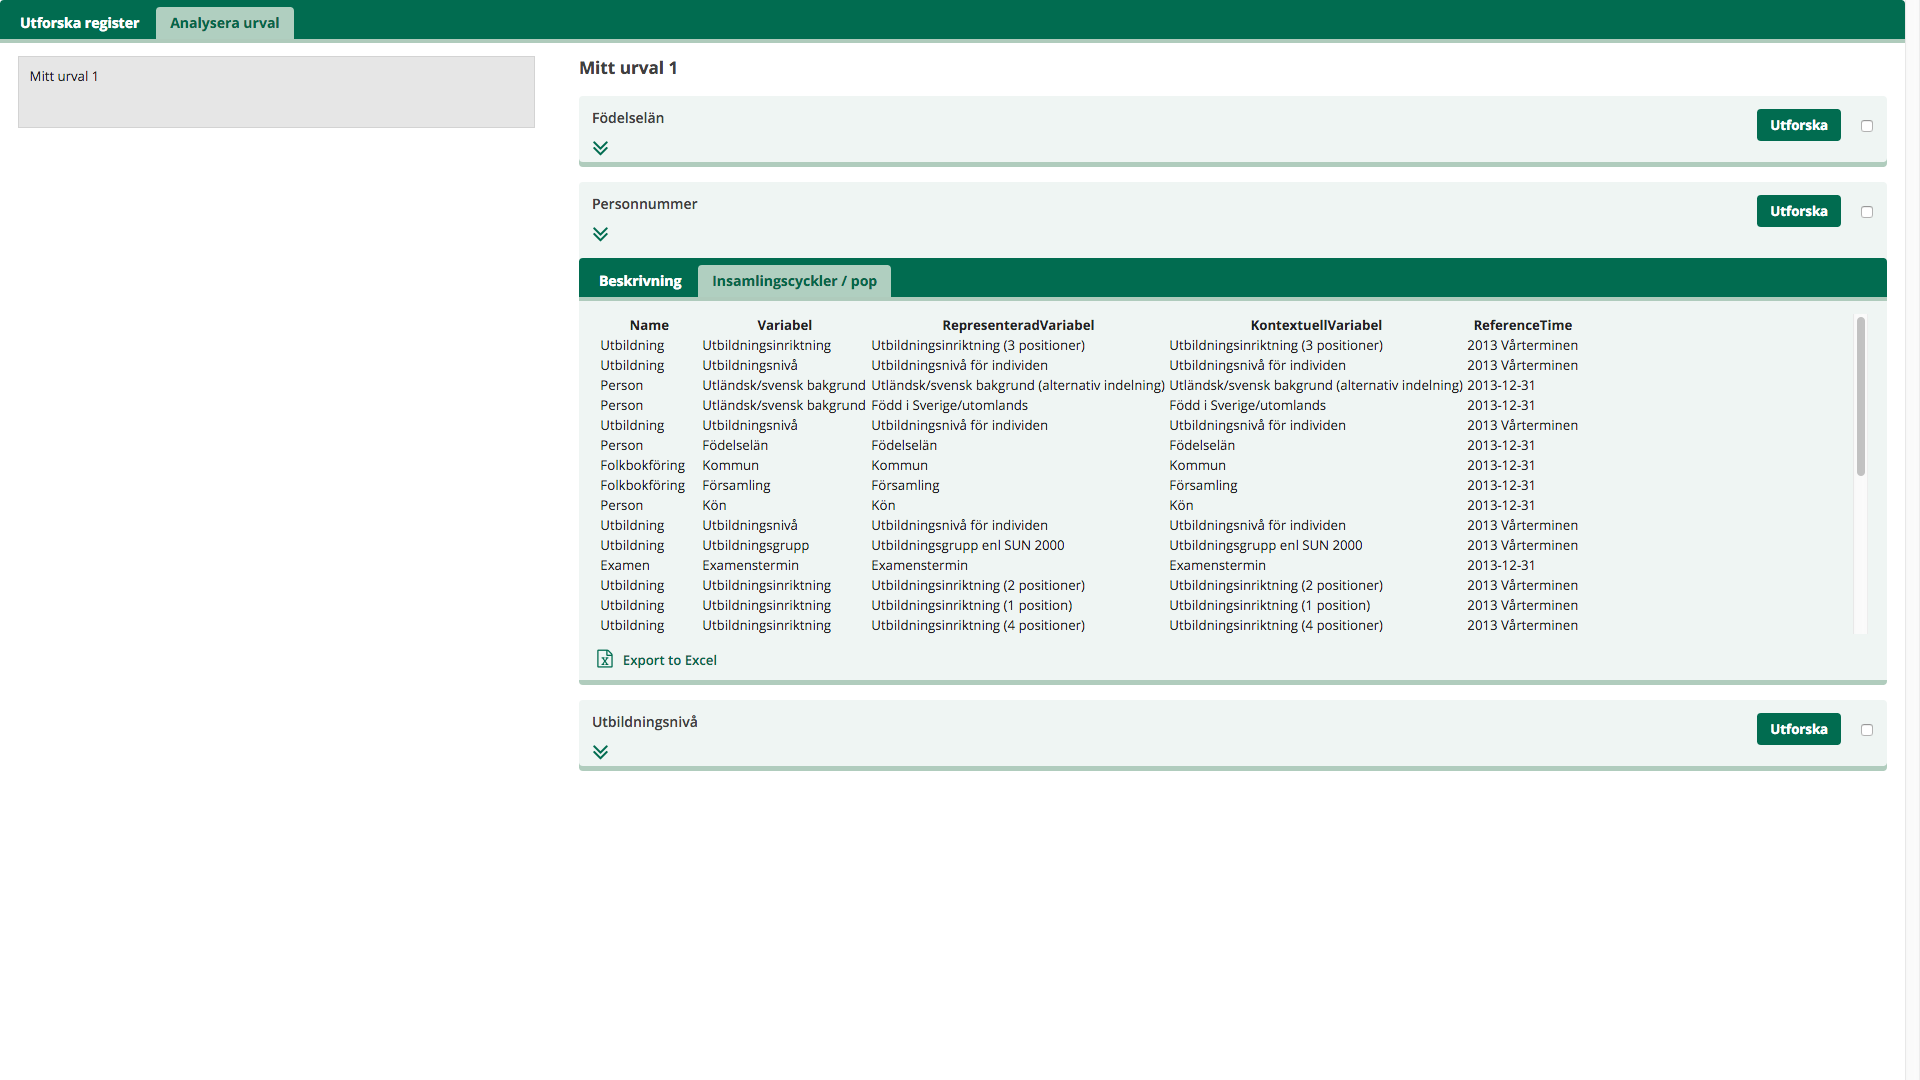Click Utforska button for Utbildningsnivå
Image resolution: width=1920 pixels, height=1080 pixels.
click(x=1798, y=729)
